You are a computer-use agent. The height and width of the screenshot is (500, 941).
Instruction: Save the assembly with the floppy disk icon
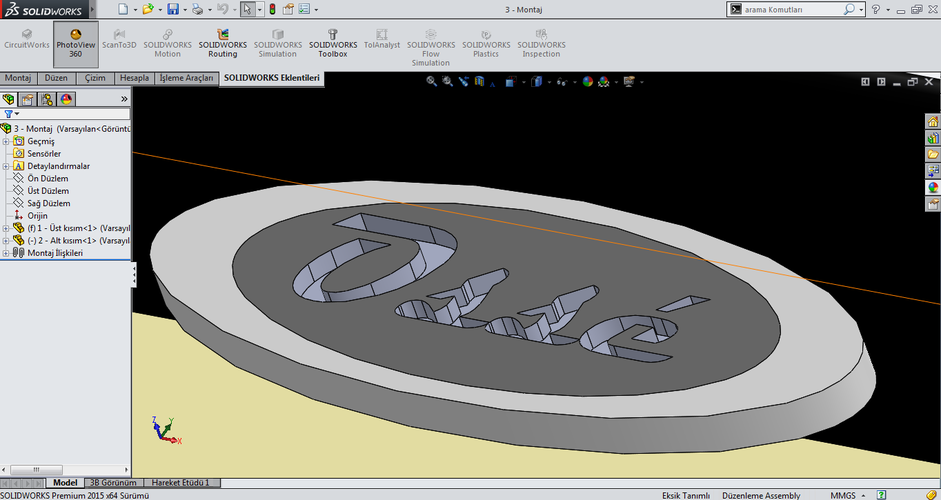click(173, 9)
